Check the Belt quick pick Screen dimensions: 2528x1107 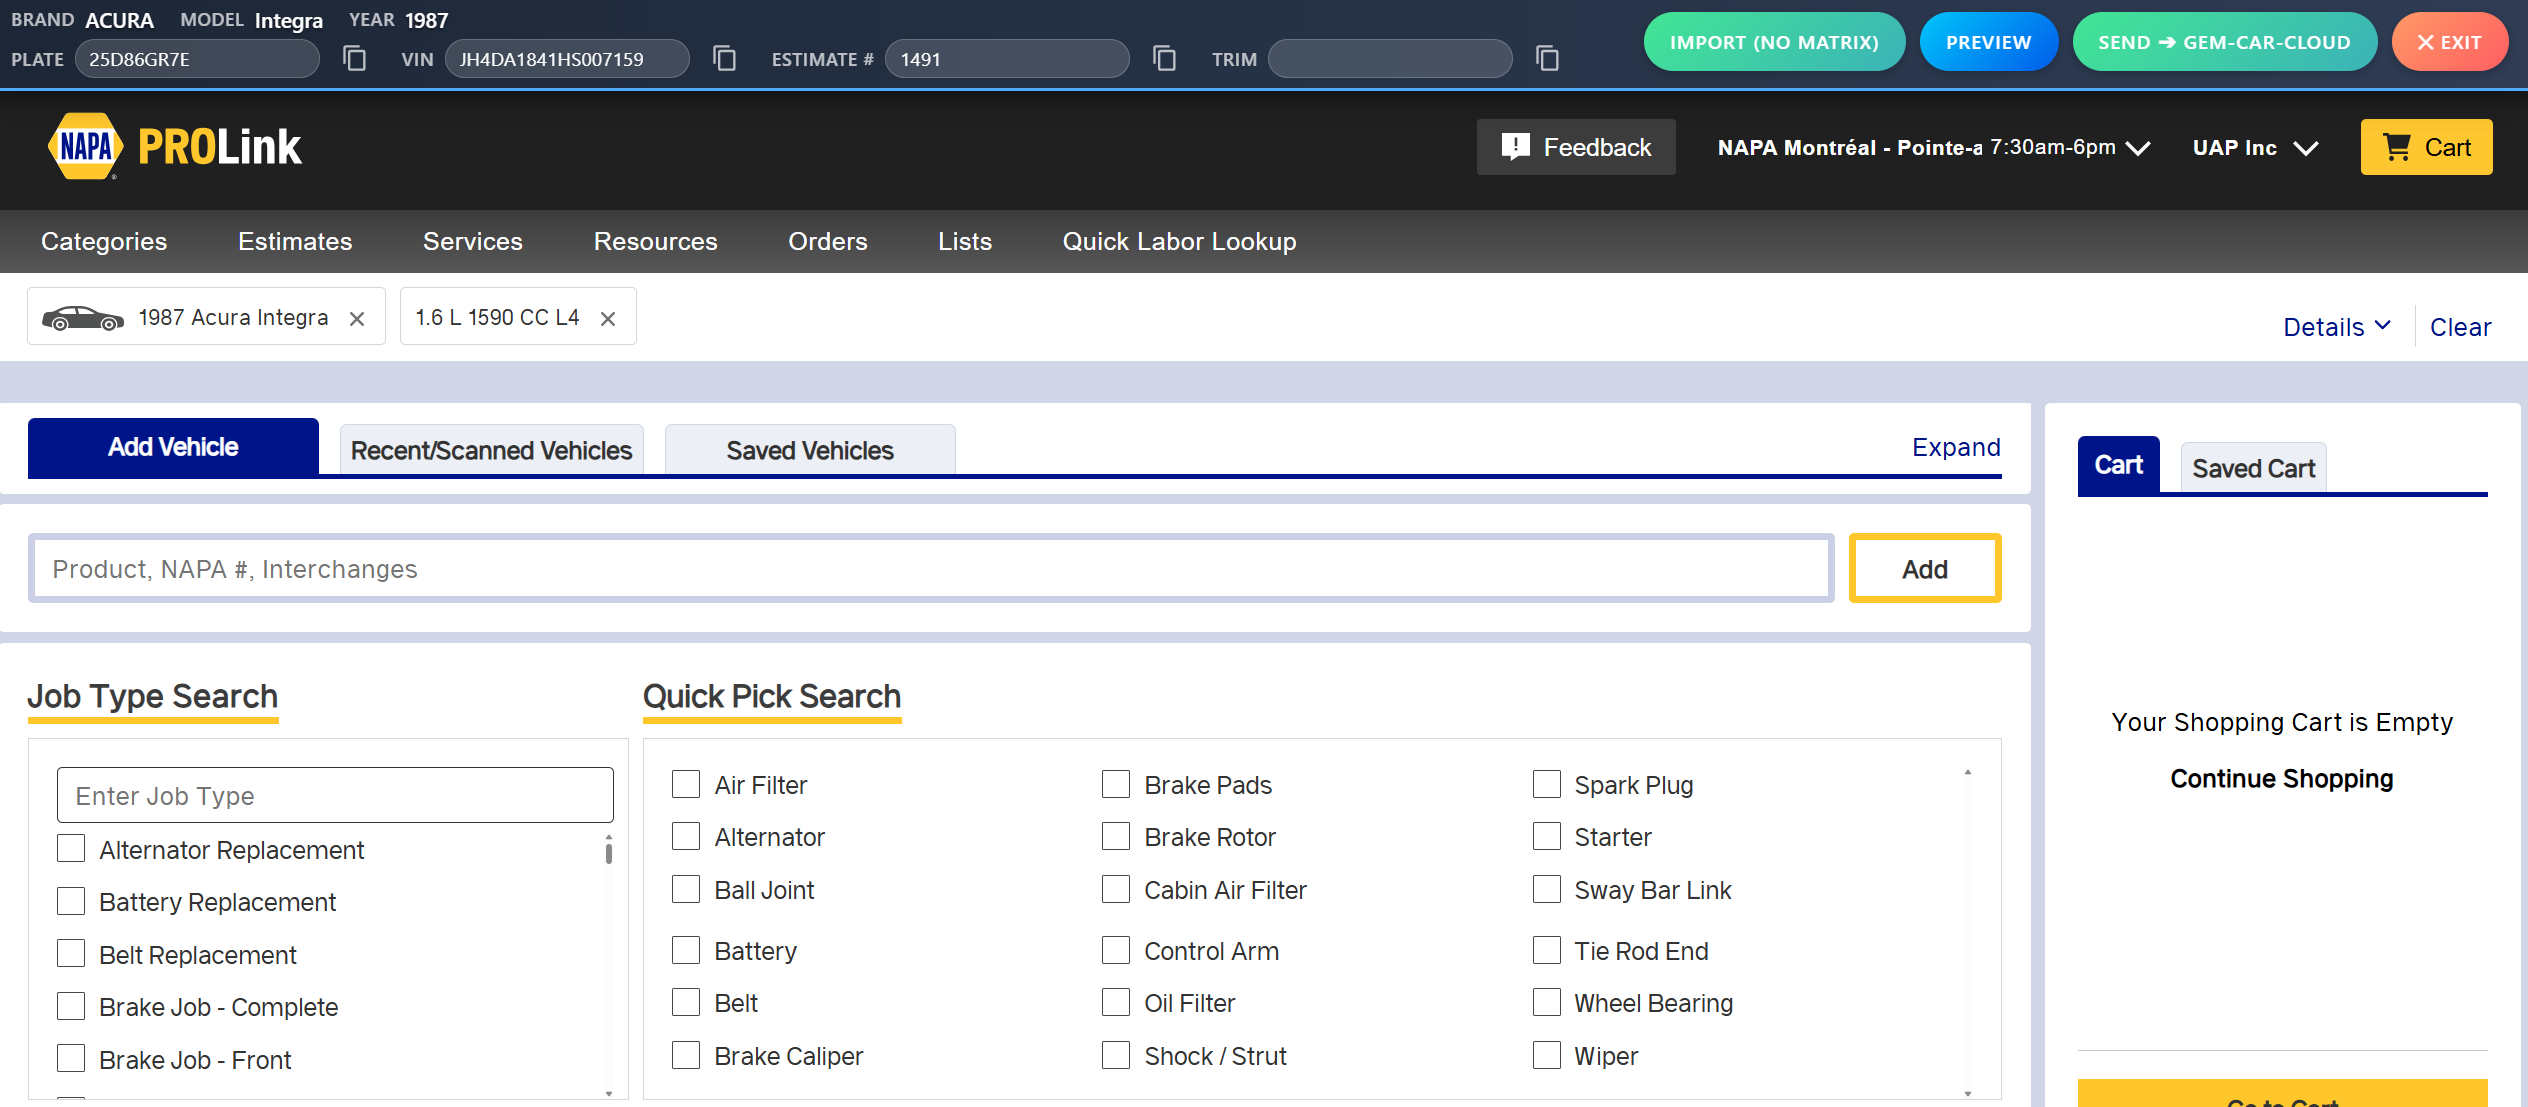tap(686, 1002)
